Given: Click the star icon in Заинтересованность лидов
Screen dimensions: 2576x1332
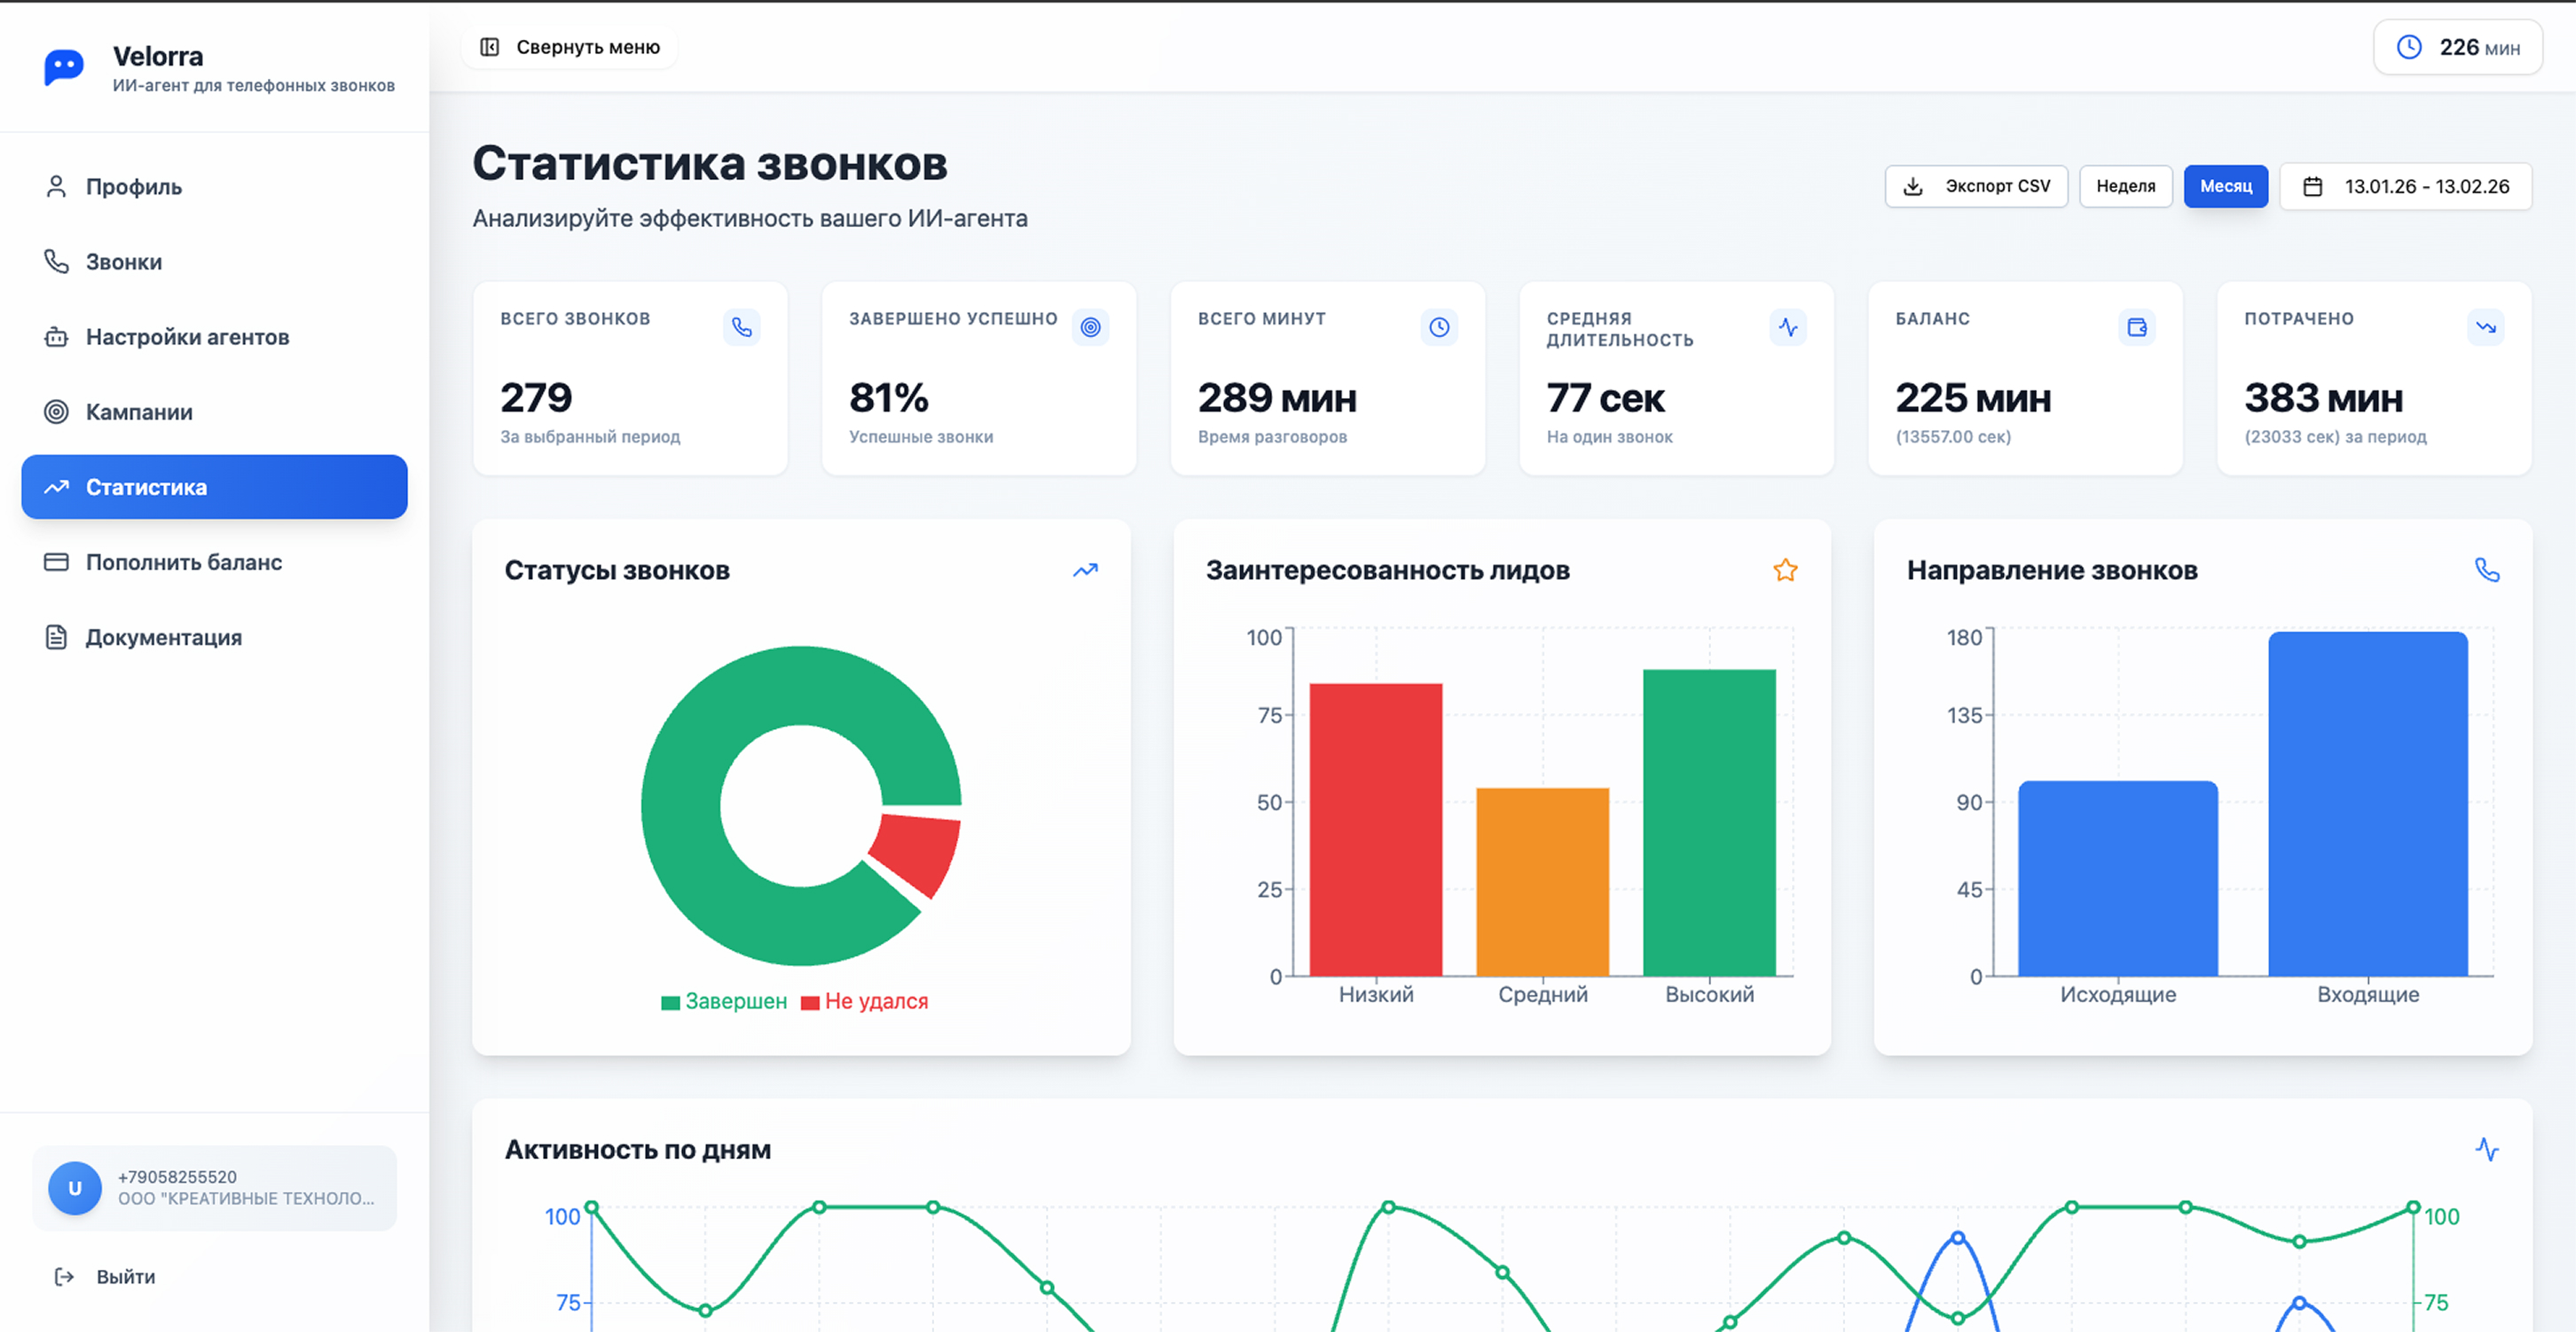Looking at the screenshot, I should pos(1785,570).
